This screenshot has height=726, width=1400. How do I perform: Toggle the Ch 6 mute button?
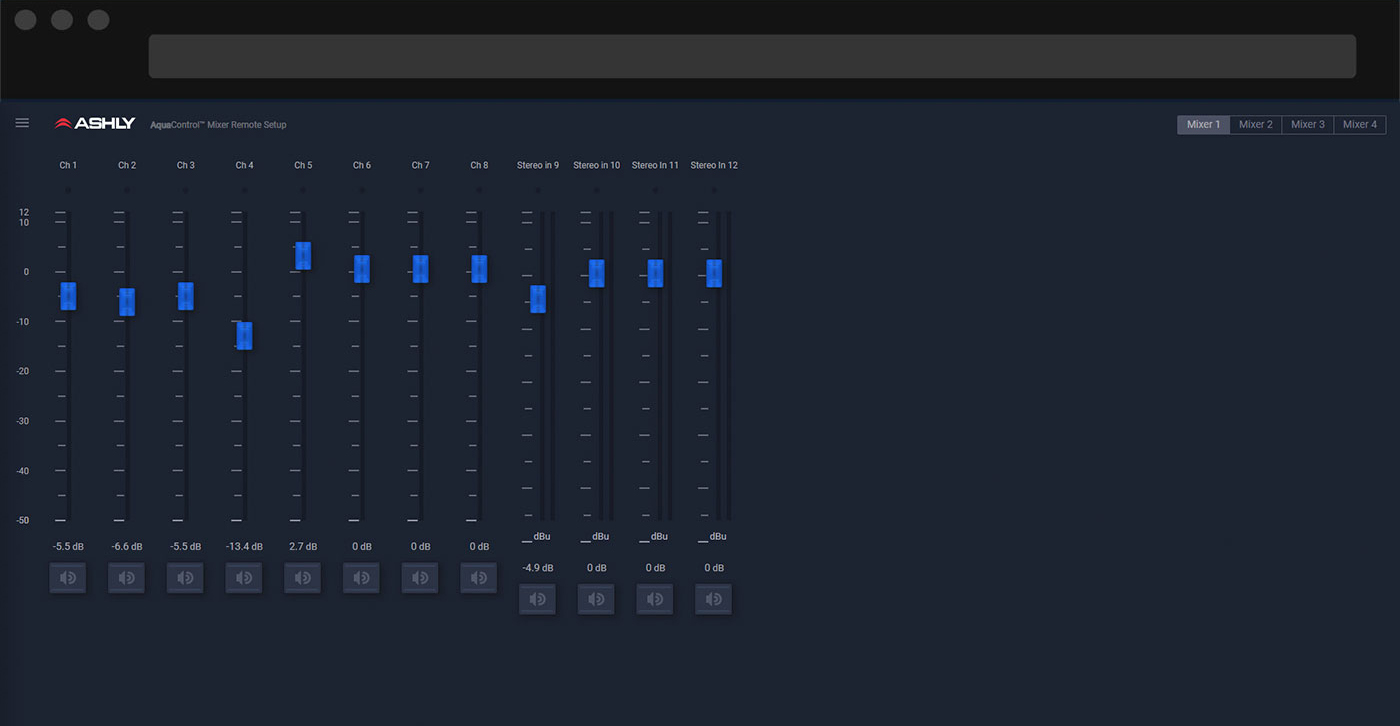(362, 578)
